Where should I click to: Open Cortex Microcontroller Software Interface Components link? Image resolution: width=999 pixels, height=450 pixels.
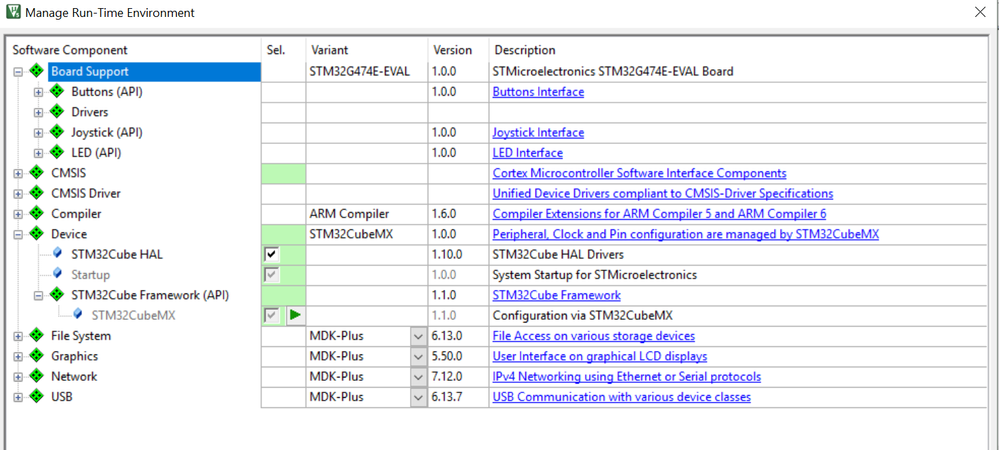click(x=639, y=173)
